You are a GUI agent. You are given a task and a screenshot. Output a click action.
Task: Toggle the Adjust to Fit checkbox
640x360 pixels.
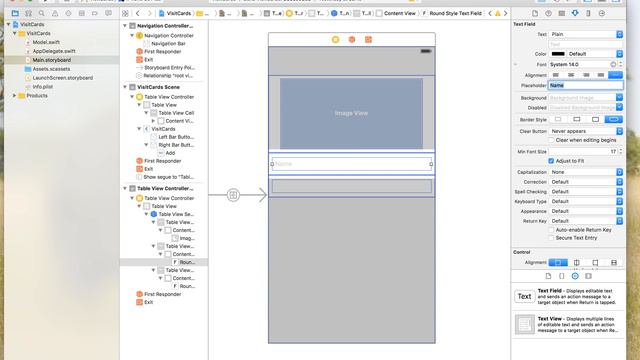(551, 161)
